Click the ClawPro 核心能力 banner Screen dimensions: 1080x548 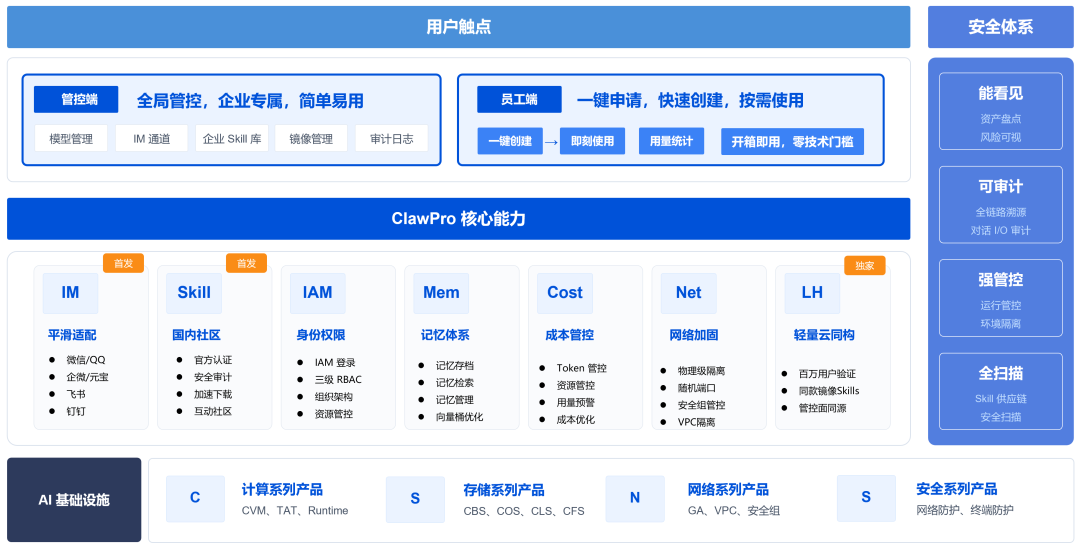(458, 219)
